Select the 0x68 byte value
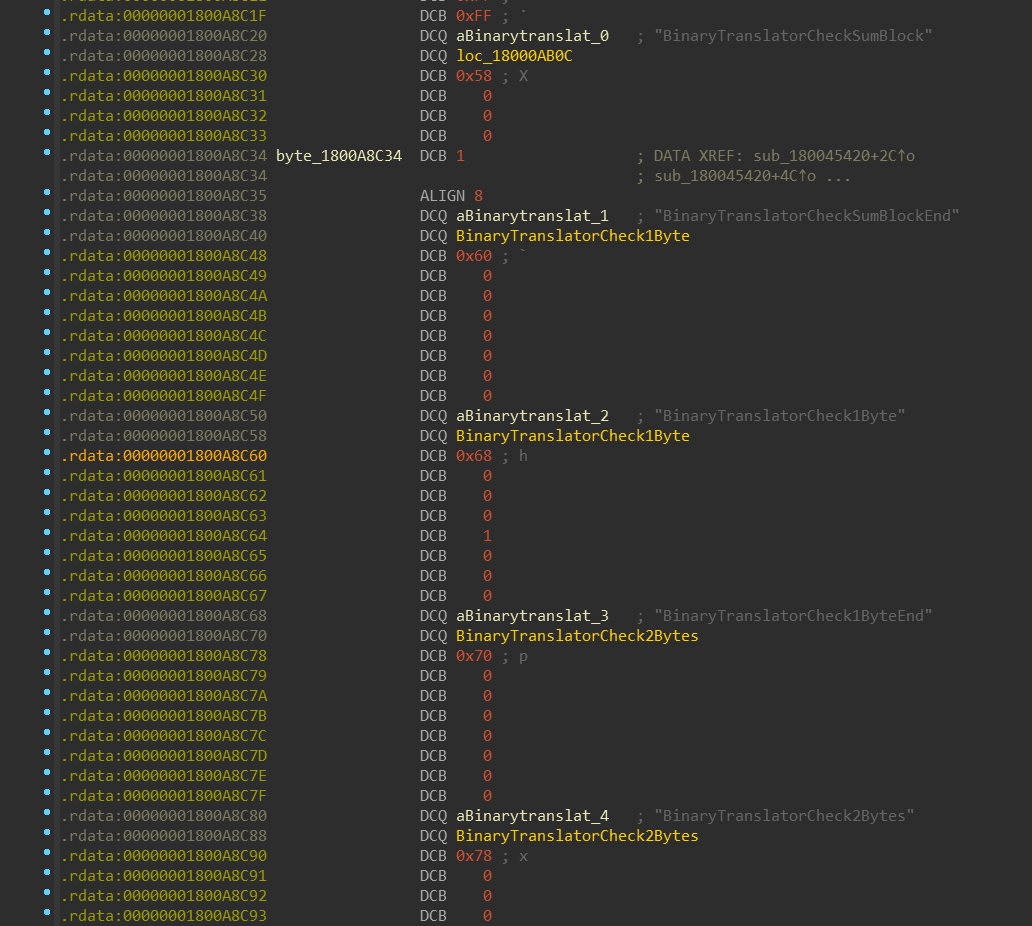Image resolution: width=1032 pixels, height=926 pixels. pos(473,455)
